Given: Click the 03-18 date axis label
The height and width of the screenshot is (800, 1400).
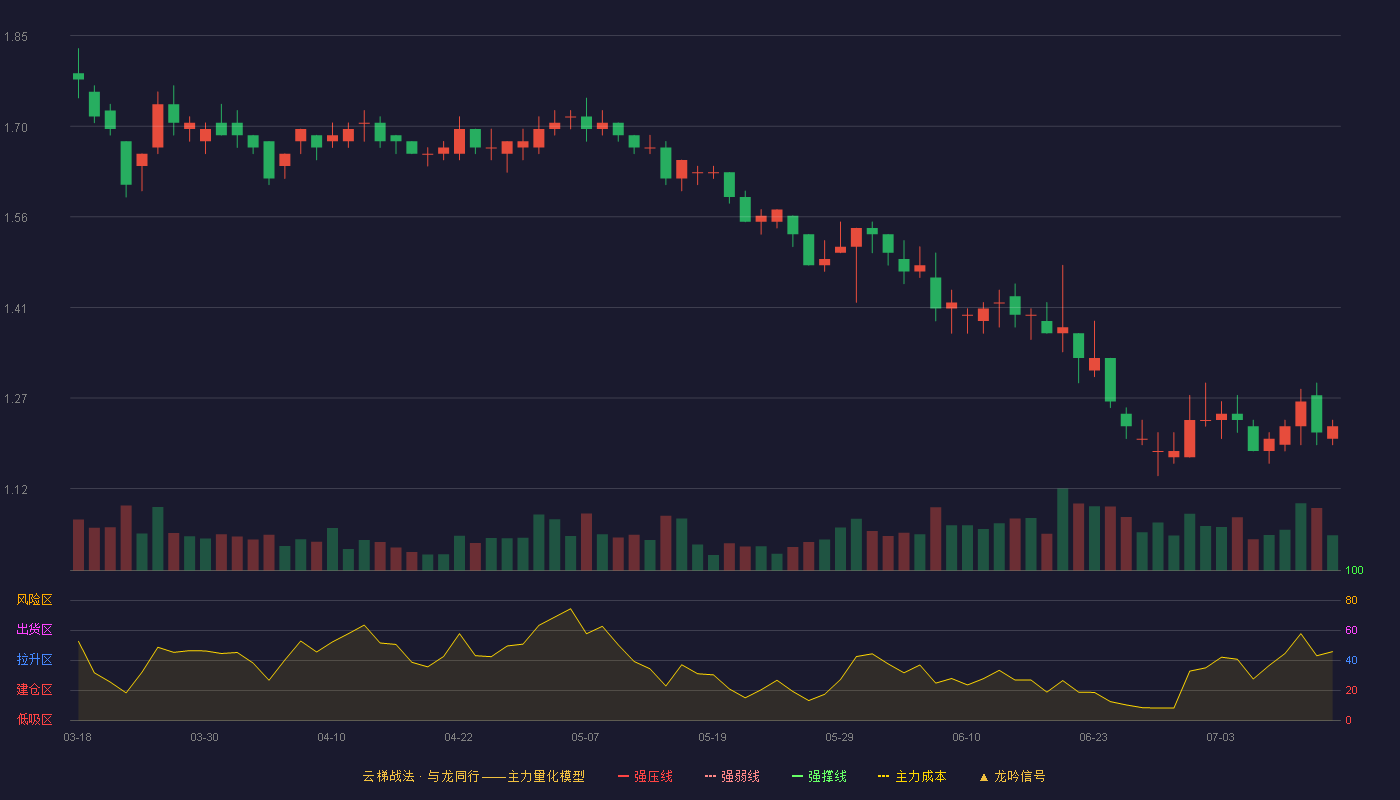Looking at the screenshot, I should 78,737.
